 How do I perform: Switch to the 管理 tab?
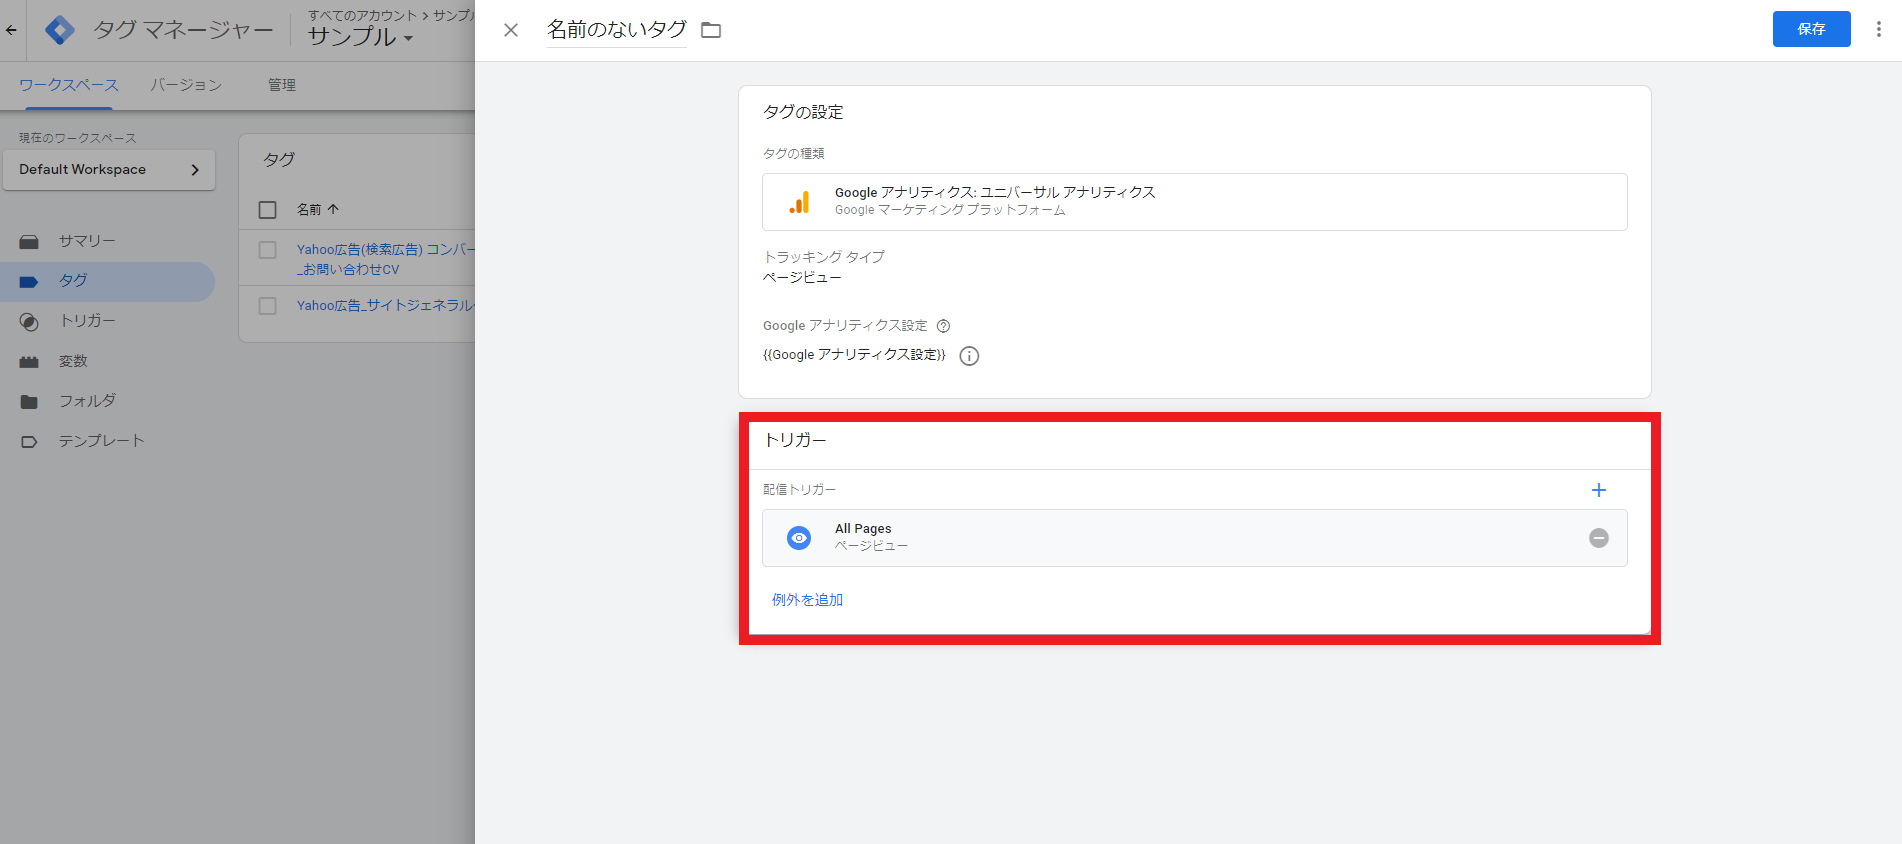(282, 85)
